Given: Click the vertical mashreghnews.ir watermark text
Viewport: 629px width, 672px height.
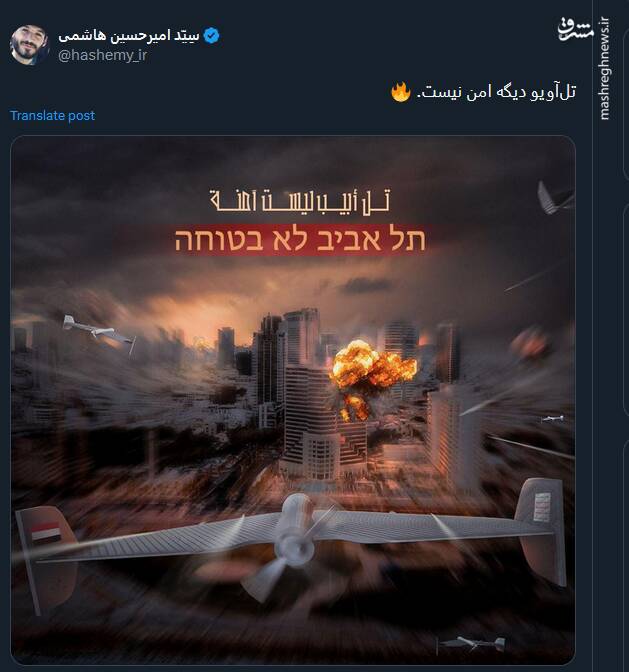Looking at the screenshot, I should click(x=604, y=69).
